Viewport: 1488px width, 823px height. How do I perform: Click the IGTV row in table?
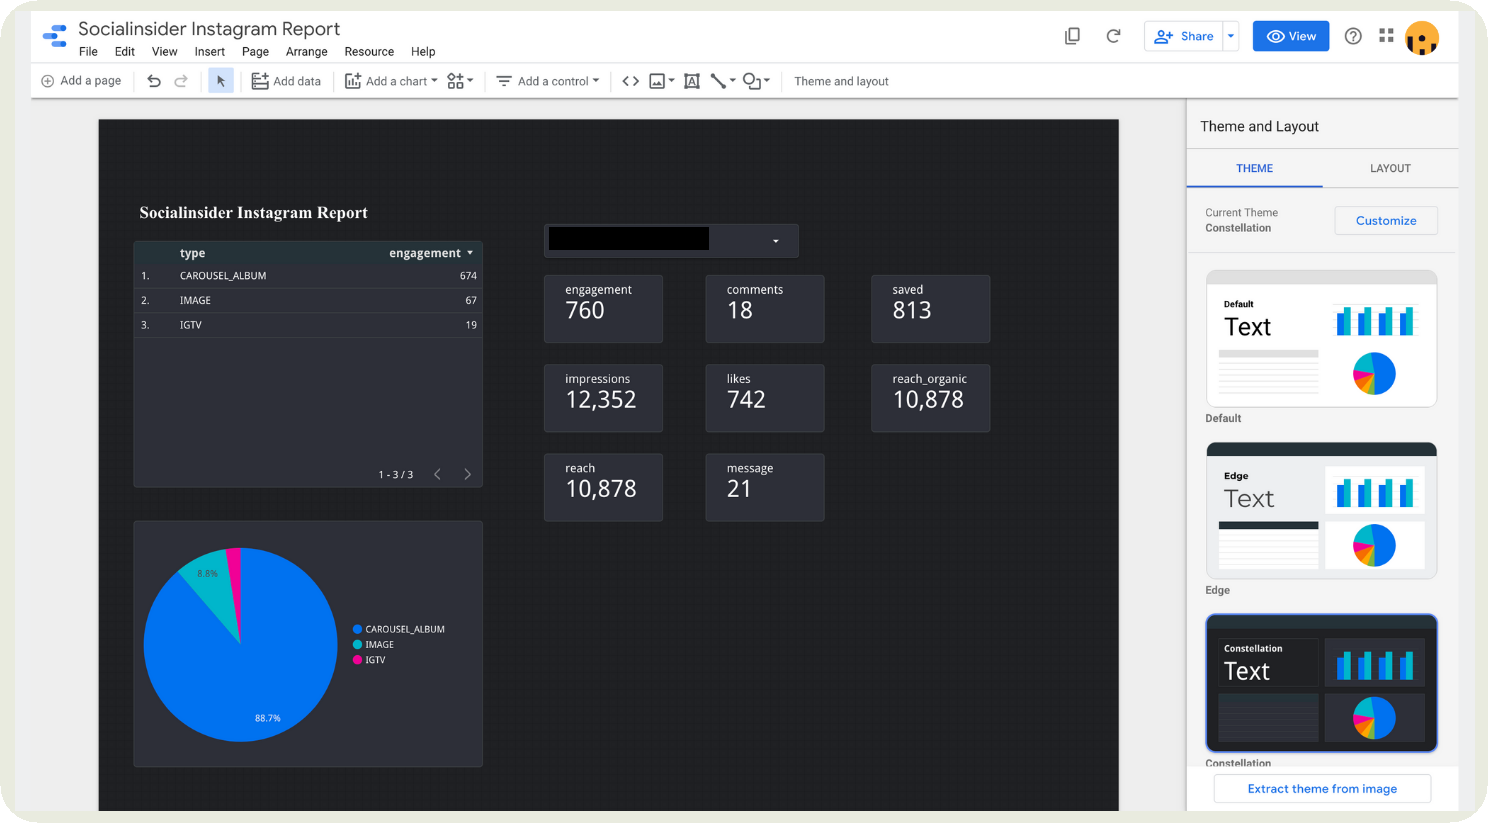(308, 325)
